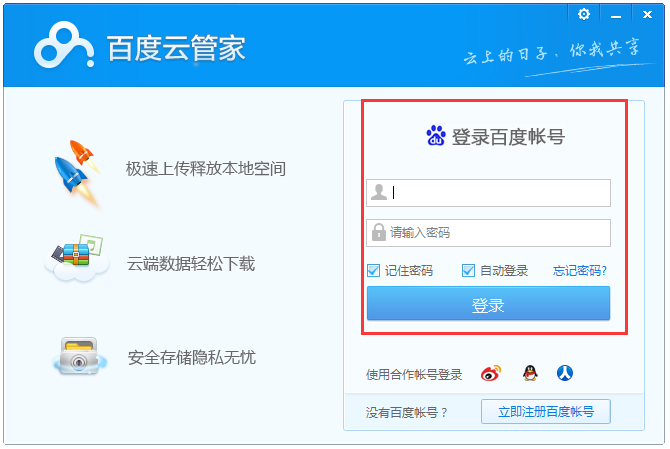
Task: Click the user silhouette icon in username field
Action: pyautogui.click(x=379, y=192)
